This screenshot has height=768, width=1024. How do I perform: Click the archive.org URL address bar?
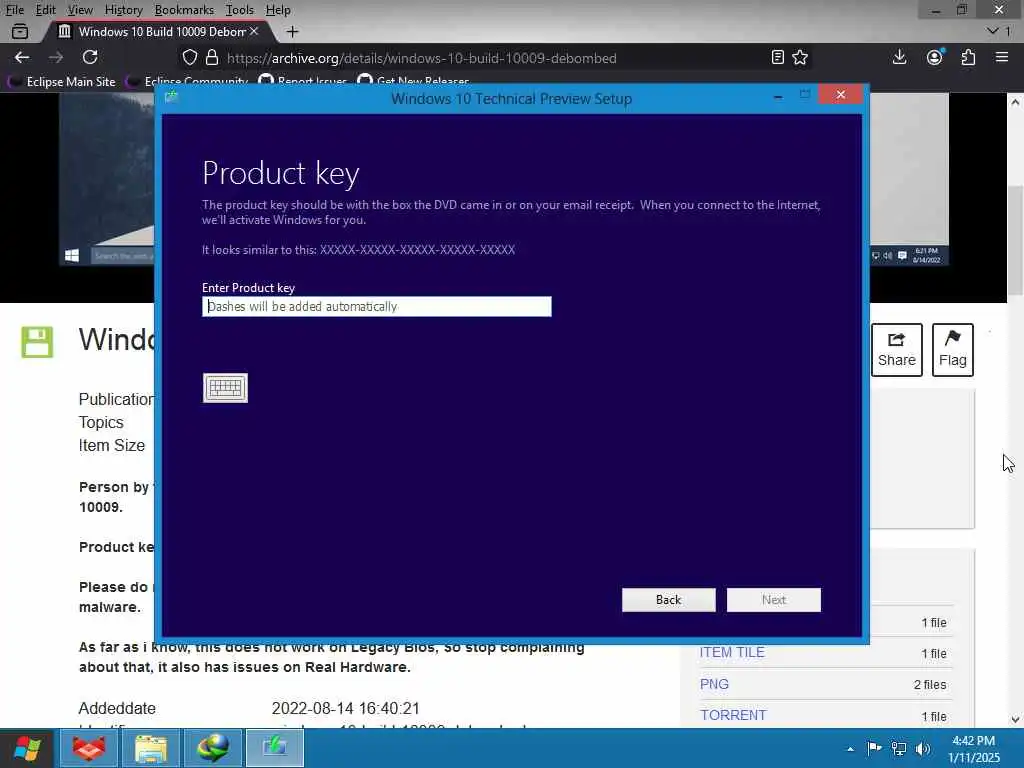pyautogui.click(x=421, y=58)
